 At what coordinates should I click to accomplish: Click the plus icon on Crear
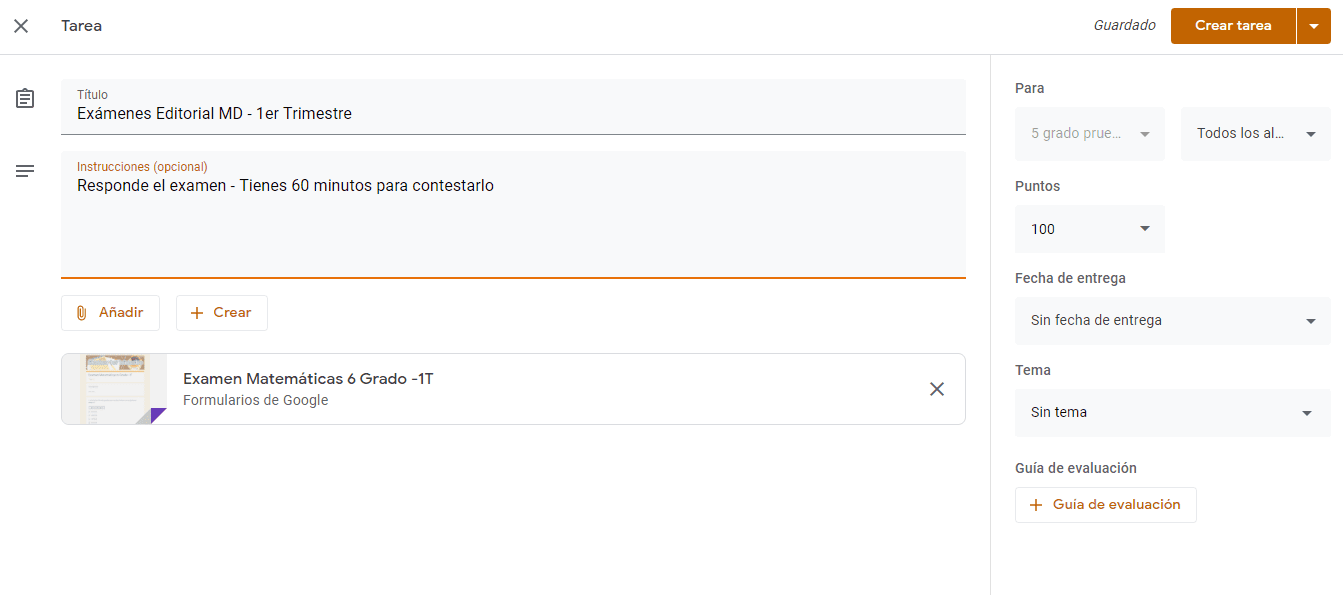[x=197, y=313]
